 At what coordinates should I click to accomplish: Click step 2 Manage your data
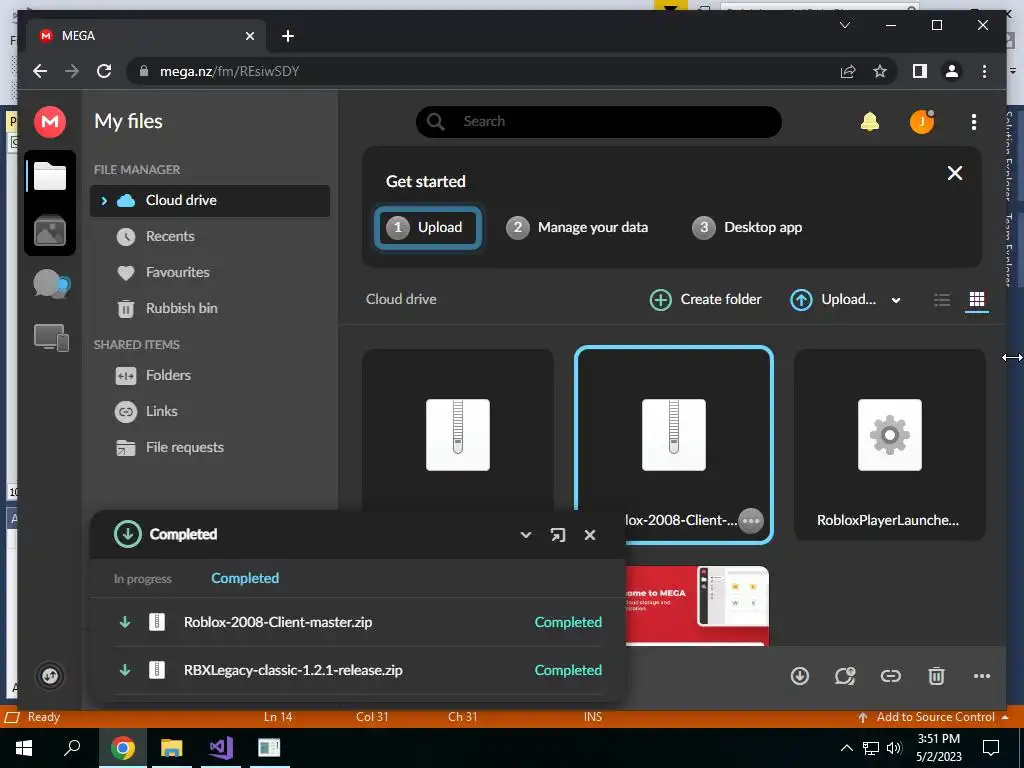pyautogui.click(x=577, y=227)
